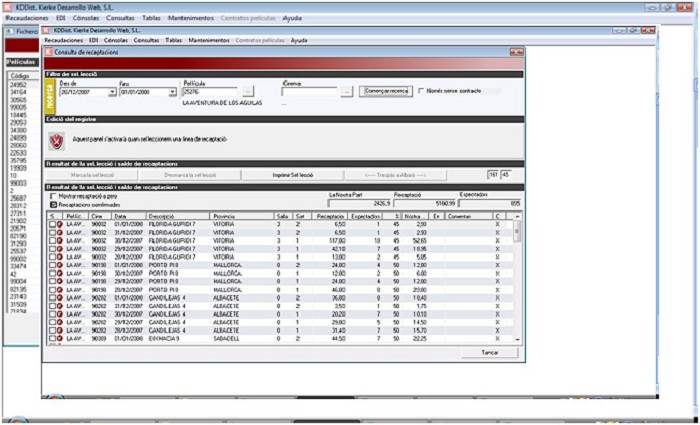This screenshot has width=700, height=425.
Task: Click the red icon of FLORIDA GURIDI 7 29/12/2007 row
Action: tap(59, 249)
